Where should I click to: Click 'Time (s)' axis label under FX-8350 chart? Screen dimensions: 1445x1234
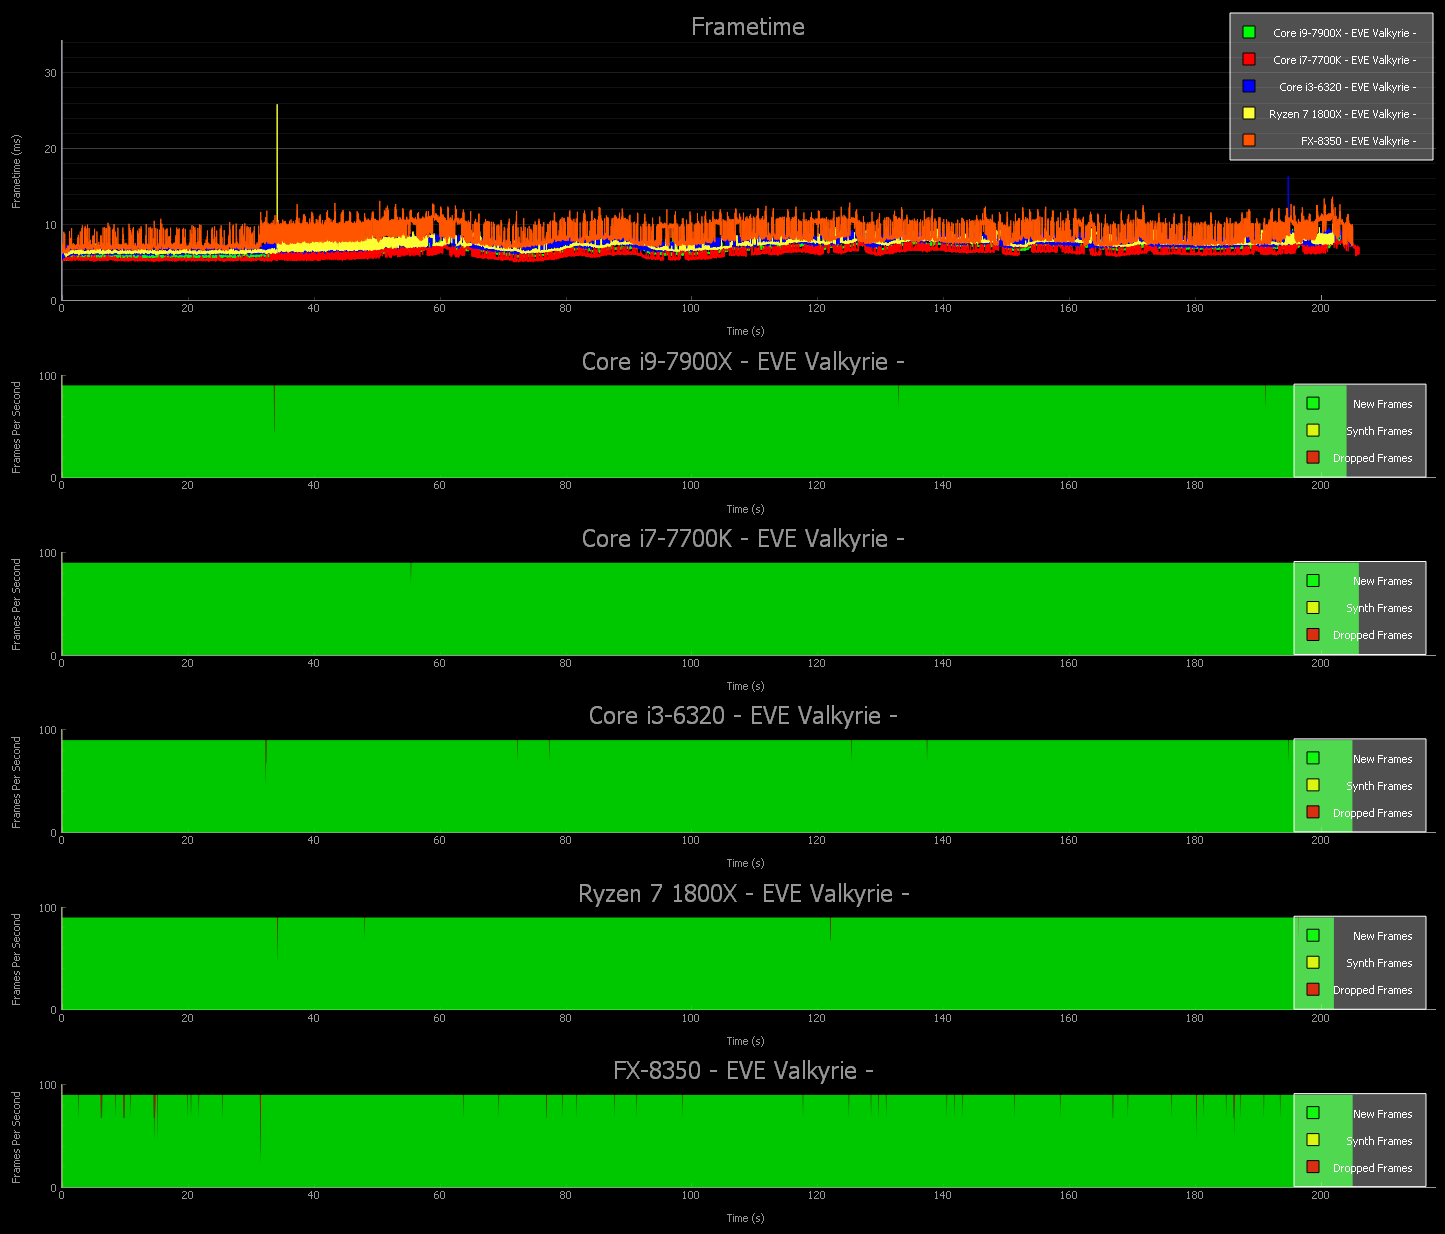point(745,1218)
